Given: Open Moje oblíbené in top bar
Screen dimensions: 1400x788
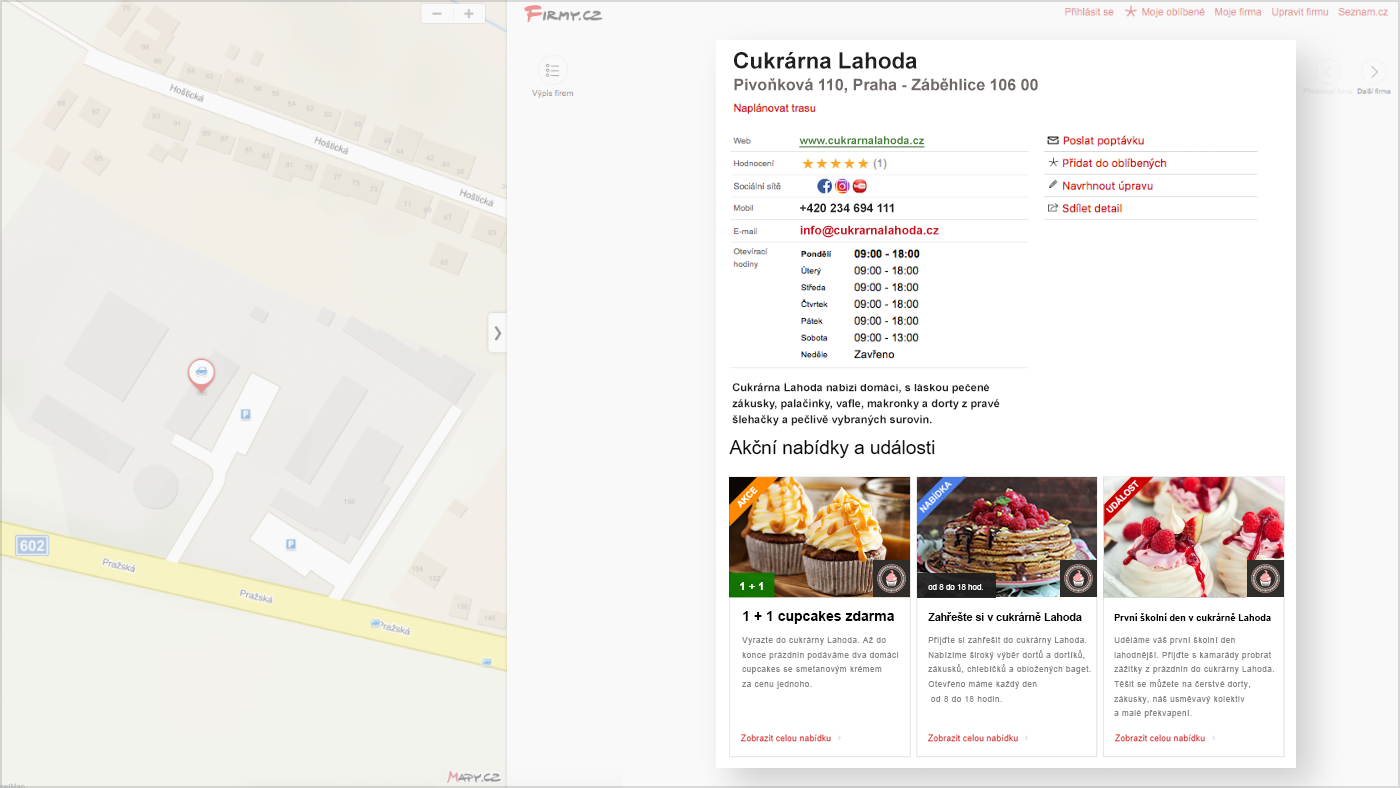Looking at the screenshot, I should click(x=1172, y=12).
